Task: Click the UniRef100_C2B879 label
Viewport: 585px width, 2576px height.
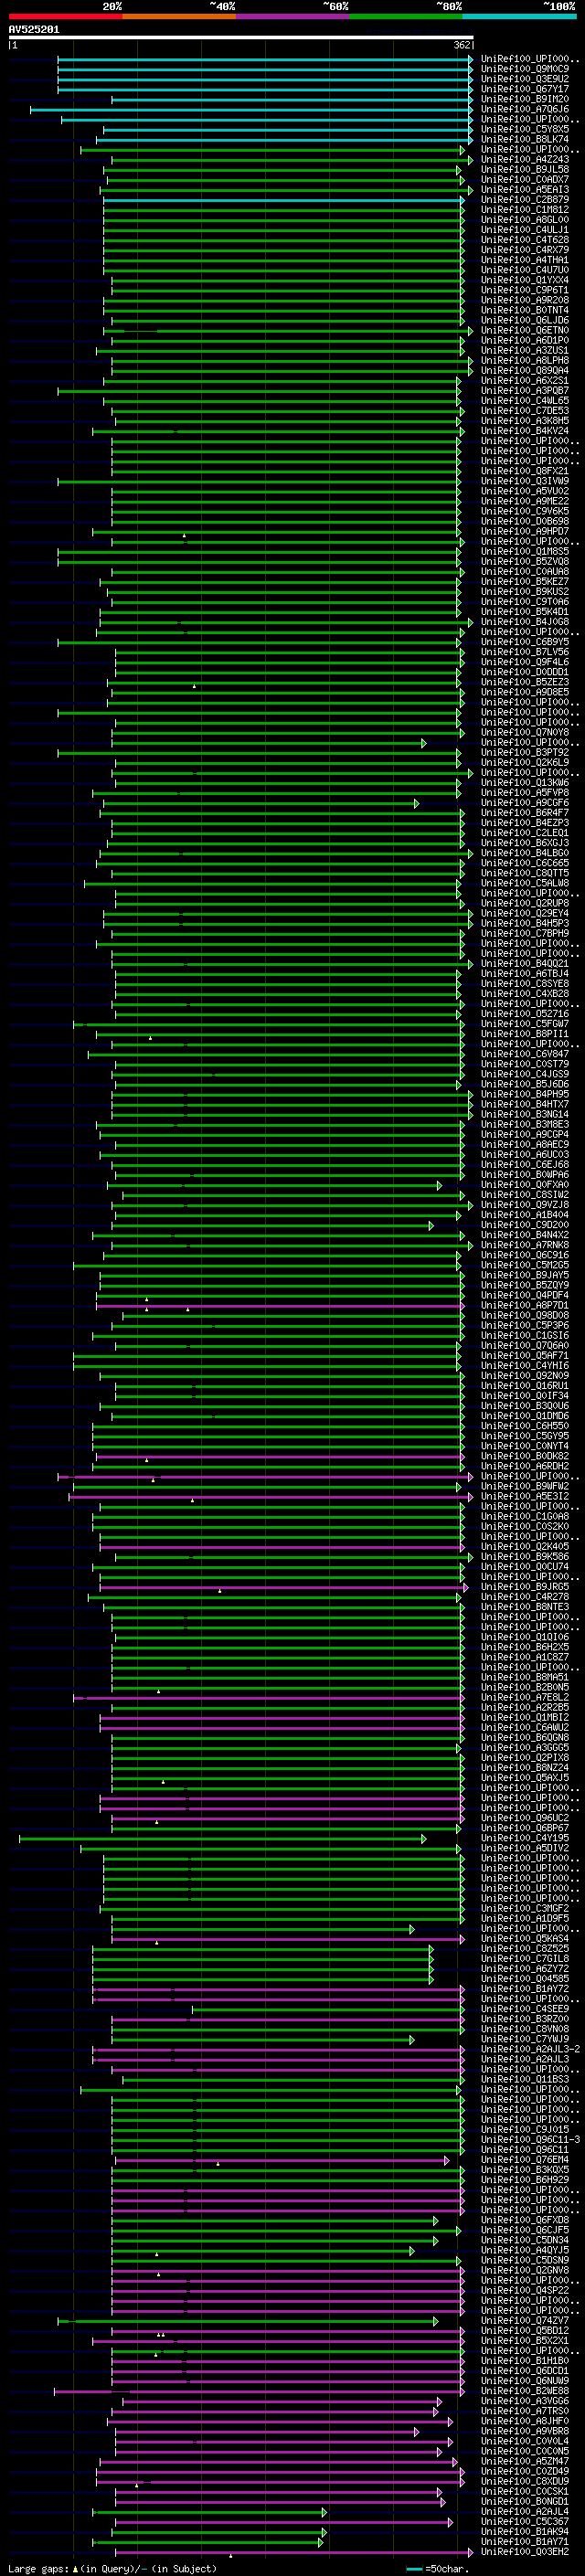Action: (525, 200)
